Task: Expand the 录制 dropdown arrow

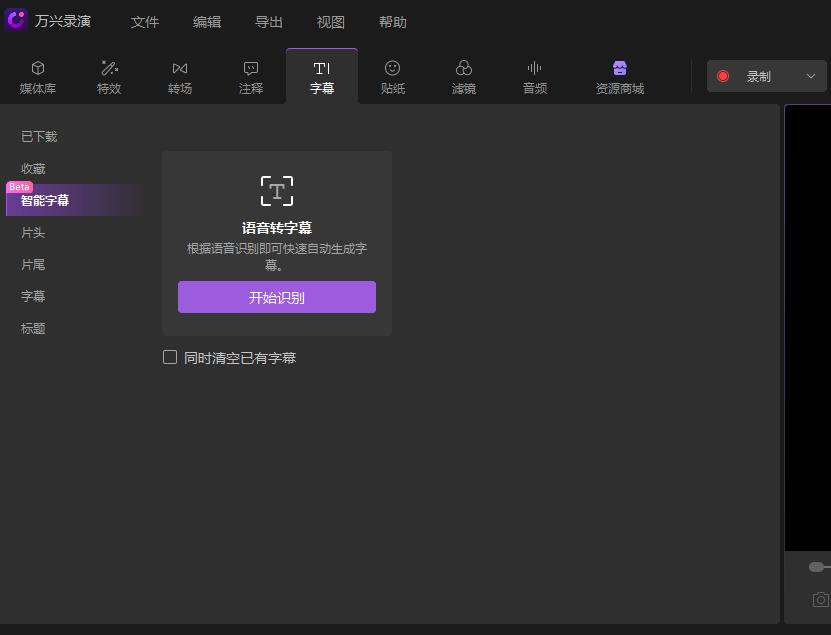Action: pyautogui.click(x=811, y=76)
